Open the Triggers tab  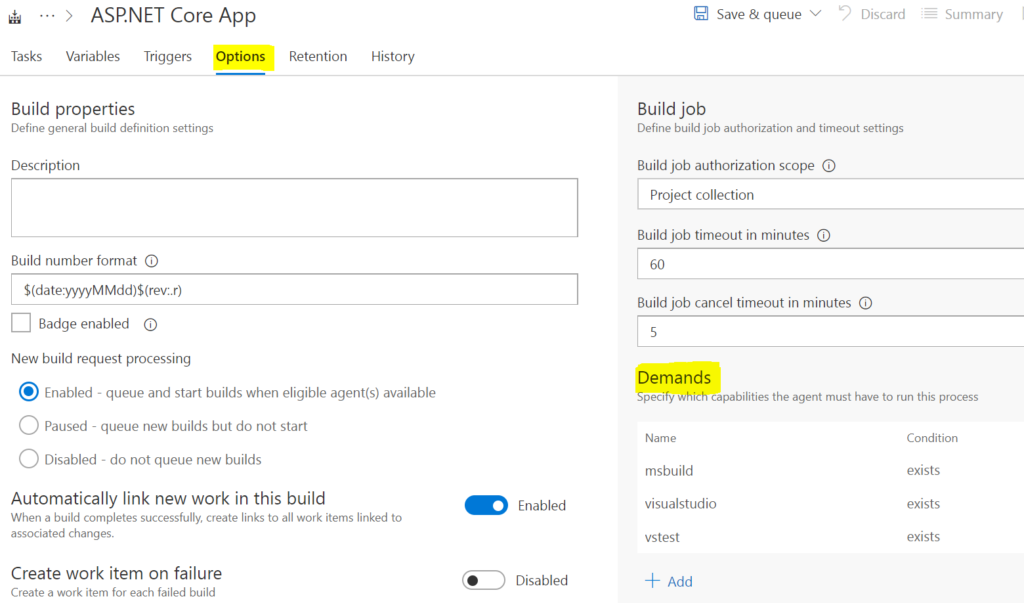[x=167, y=56]
